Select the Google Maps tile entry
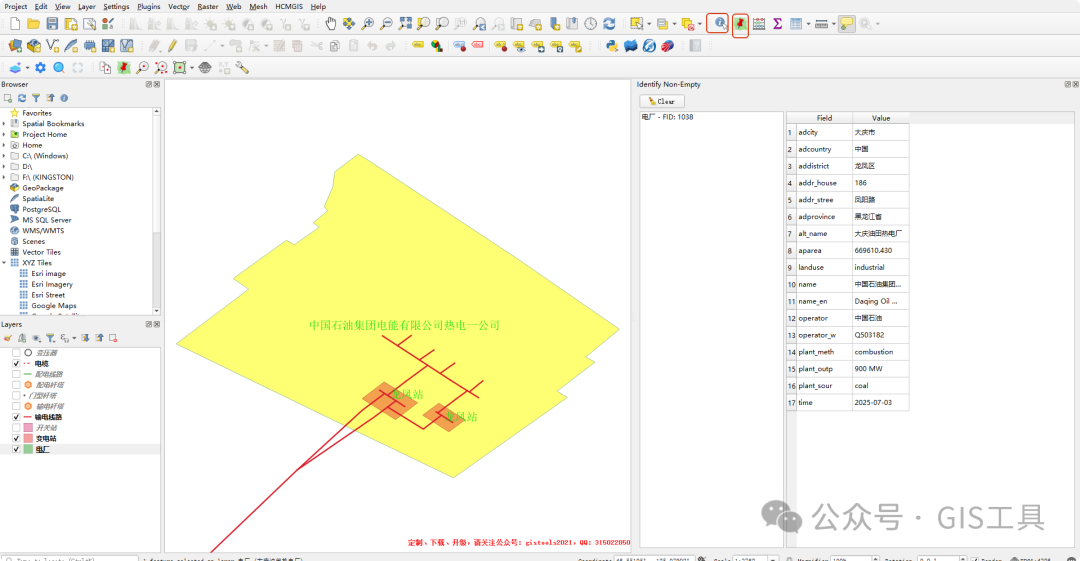The image size is (1080, 561). 54,305
